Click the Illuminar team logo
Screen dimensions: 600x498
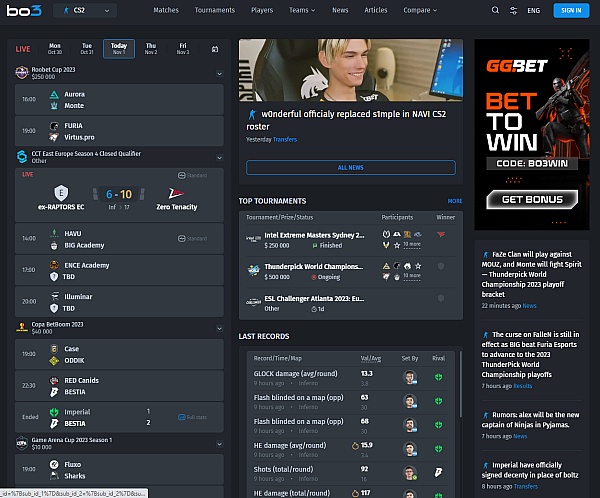click(54, 297)
